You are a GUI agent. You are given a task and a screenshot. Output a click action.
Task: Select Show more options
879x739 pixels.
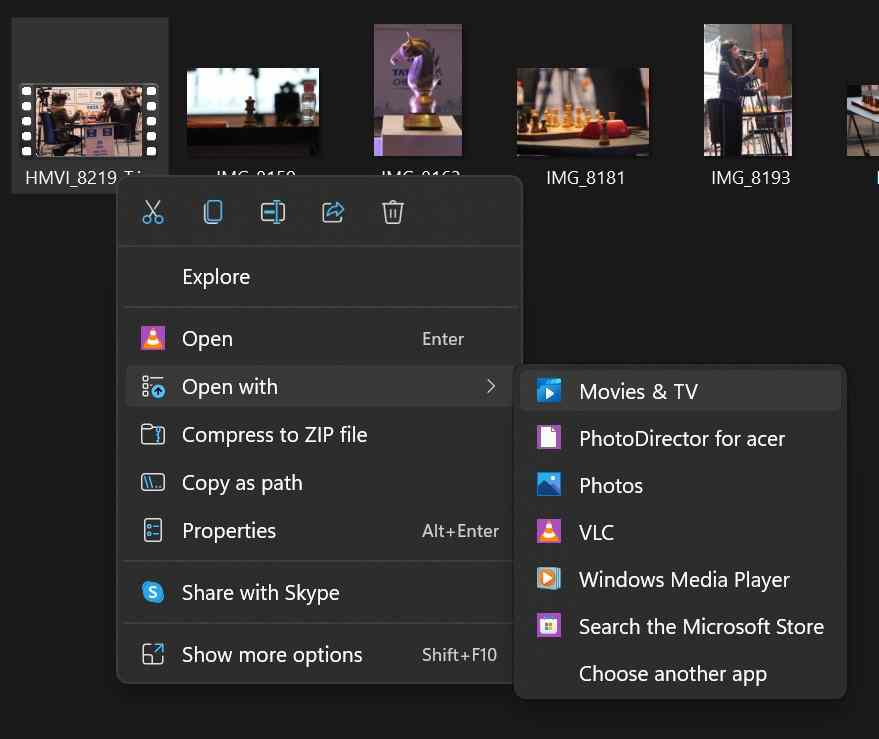320,654
